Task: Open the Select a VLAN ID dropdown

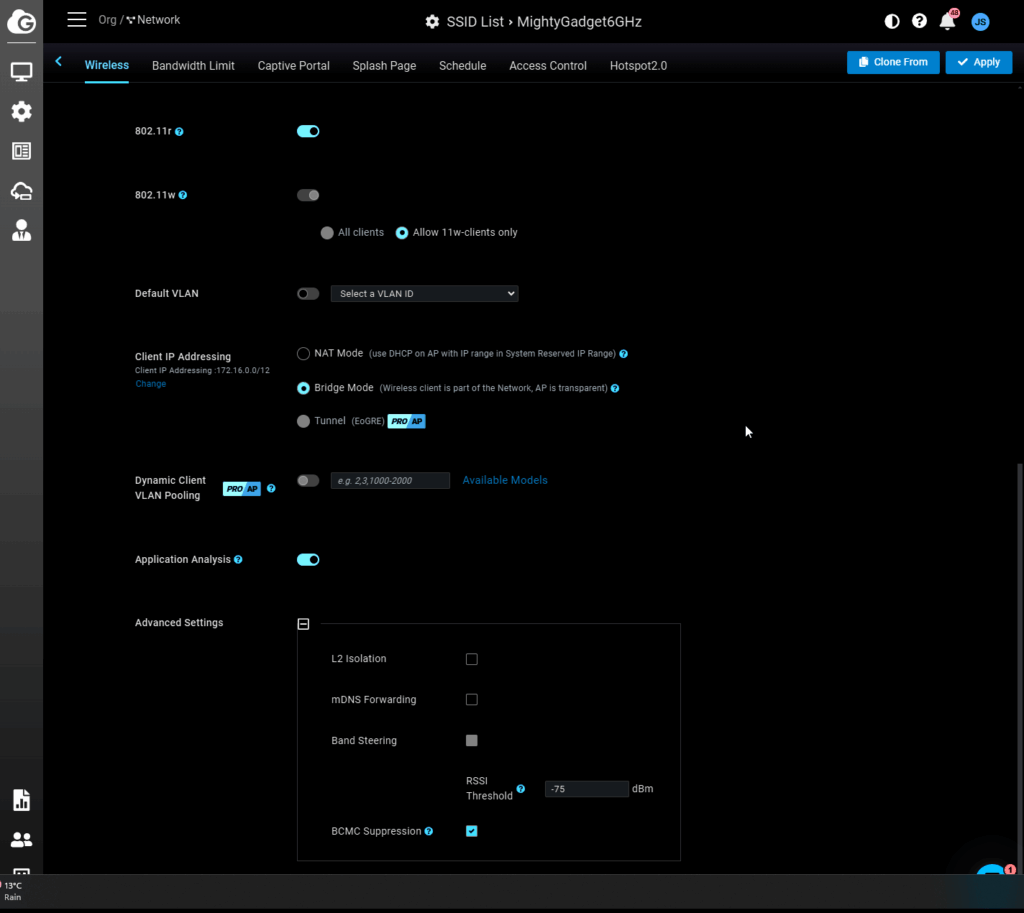Action: [x=424, y=294]
